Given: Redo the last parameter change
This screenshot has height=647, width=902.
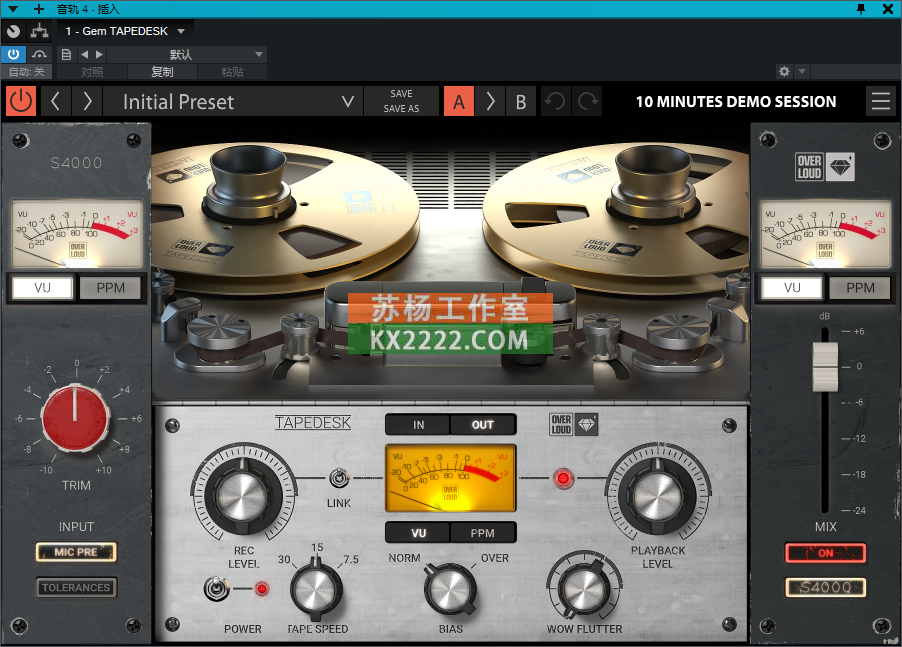Looking at the screenshot, I should click(587, 101).
